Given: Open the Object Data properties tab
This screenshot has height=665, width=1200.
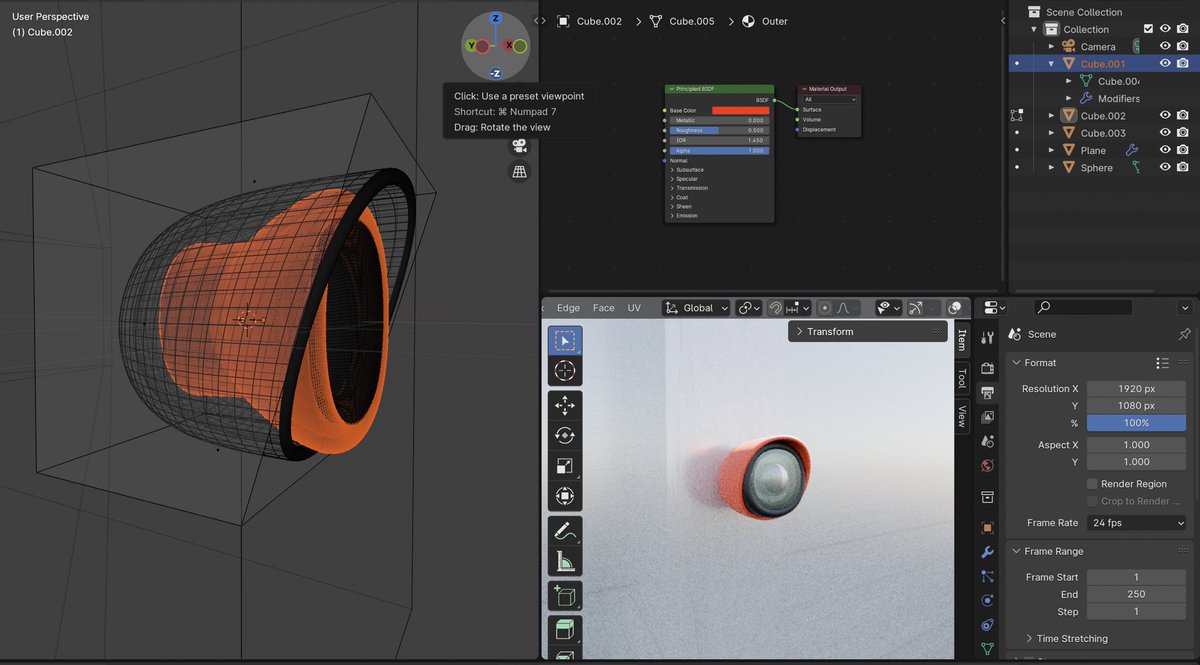Looking at the screenshot, I should pos(988,649).
